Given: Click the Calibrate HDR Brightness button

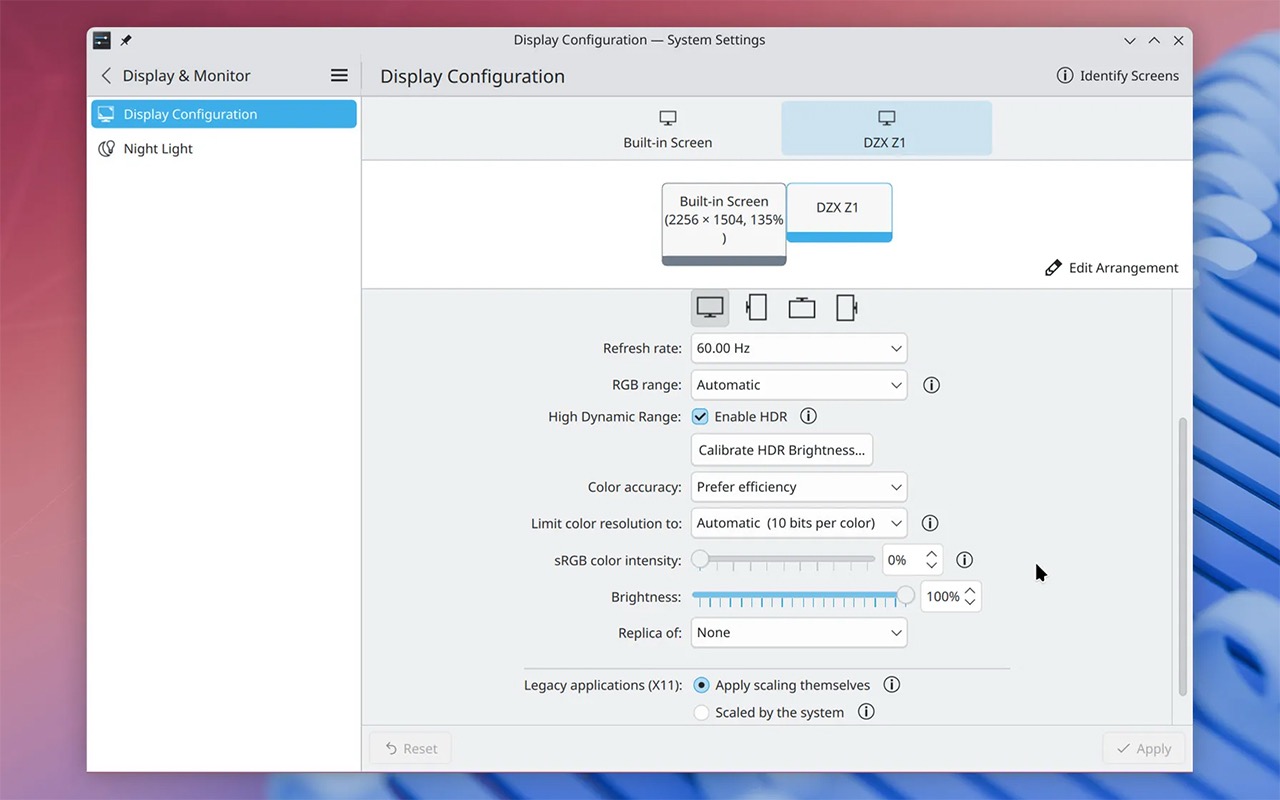Looking at the screenshot, I should tap(782, 450).
